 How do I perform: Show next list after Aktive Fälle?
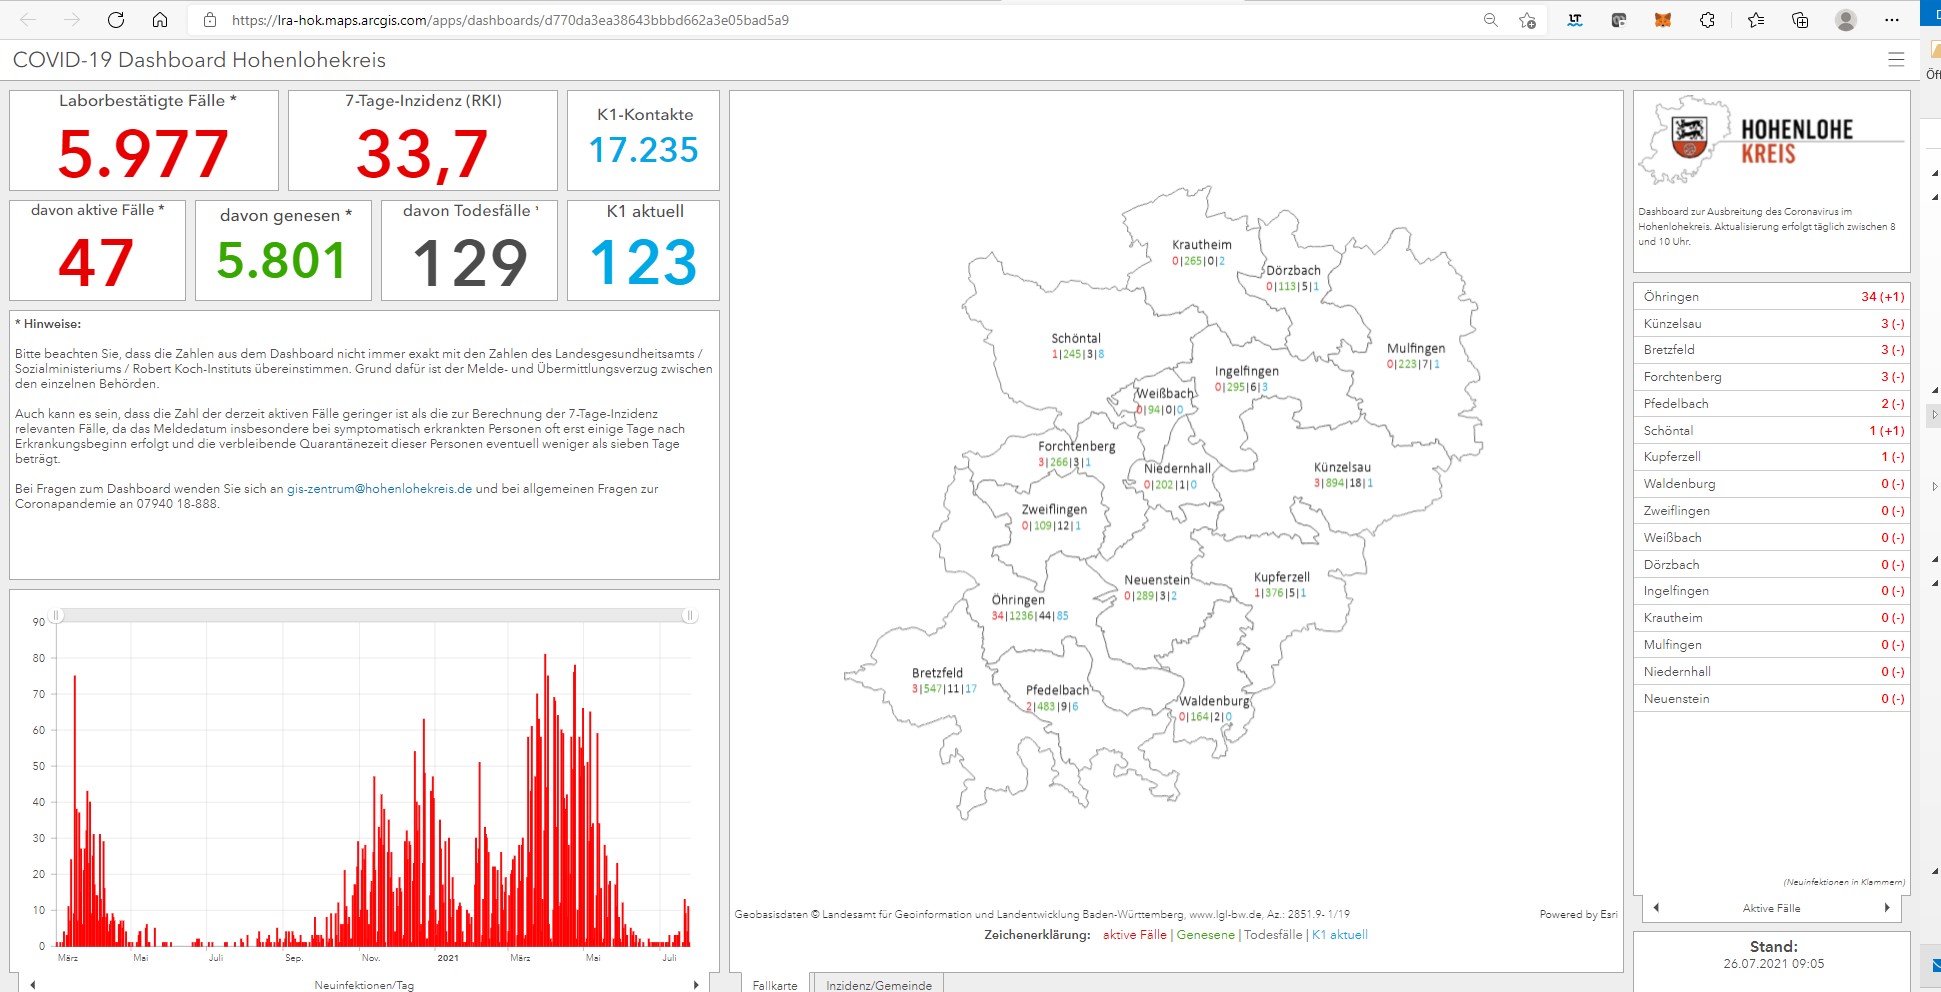1886,908
